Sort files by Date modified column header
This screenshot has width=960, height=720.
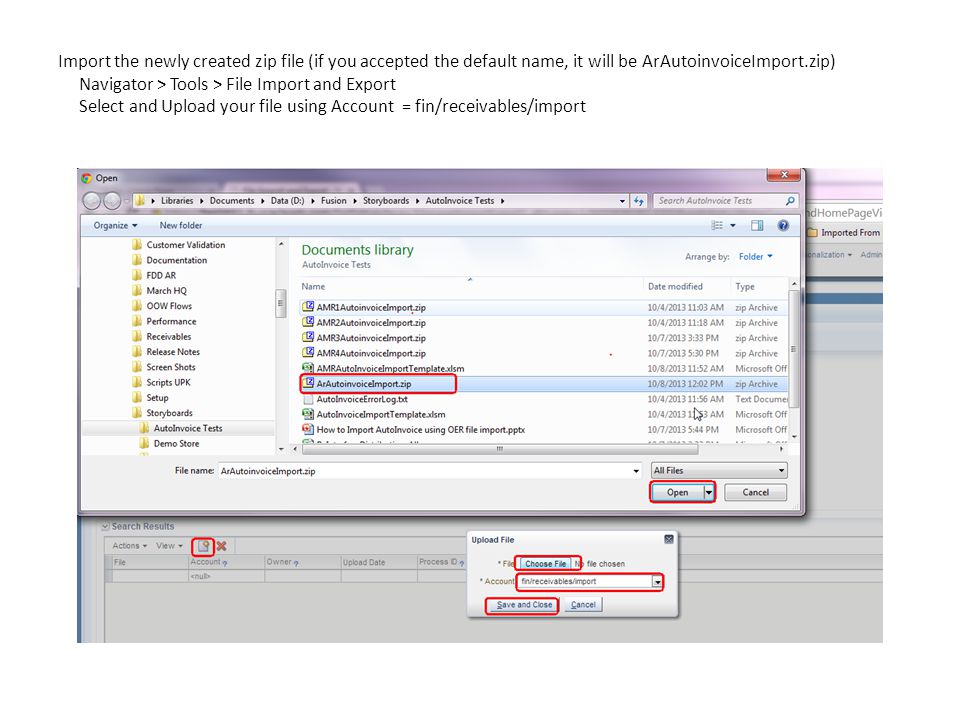click(687, 287)
